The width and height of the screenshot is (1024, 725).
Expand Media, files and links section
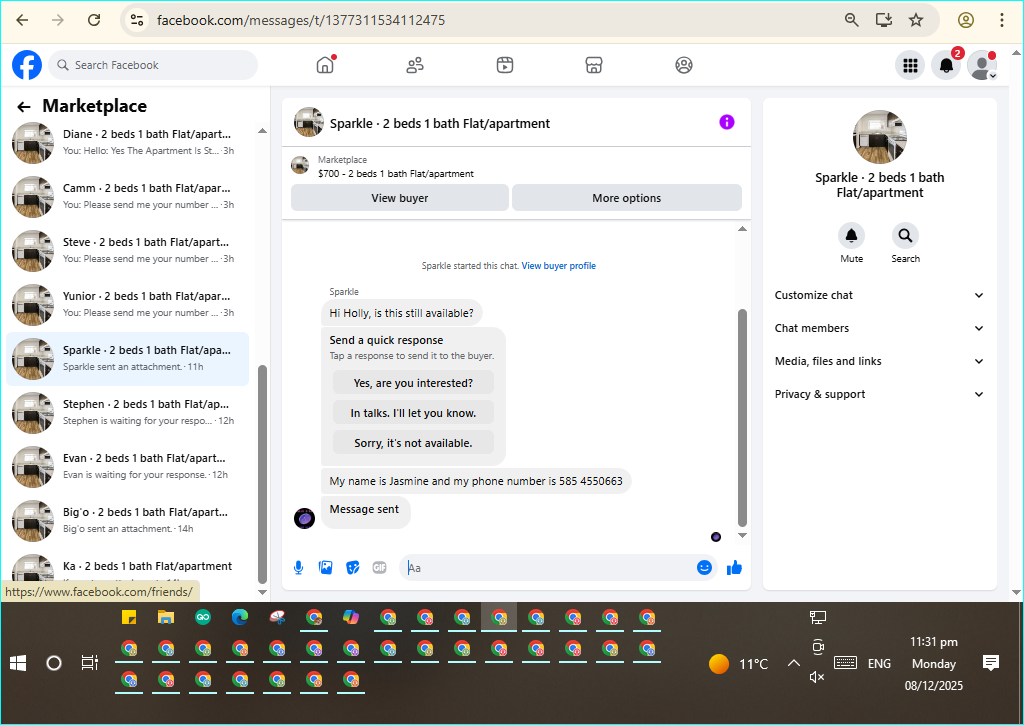[879, 361]
